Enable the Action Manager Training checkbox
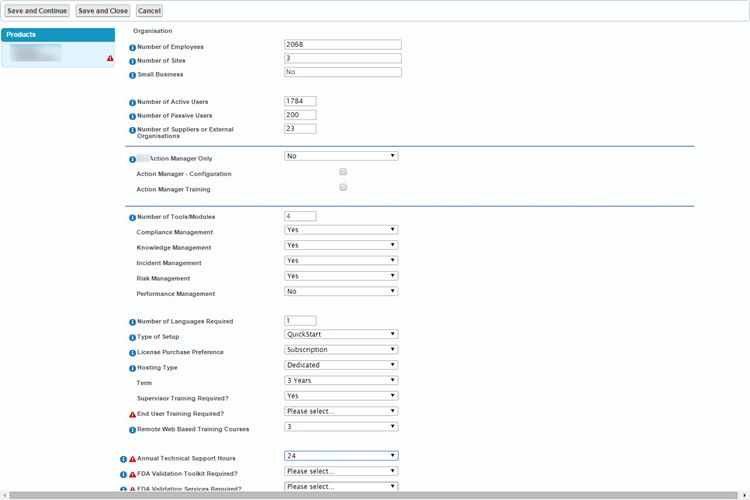750x500 pixels. 343,187
